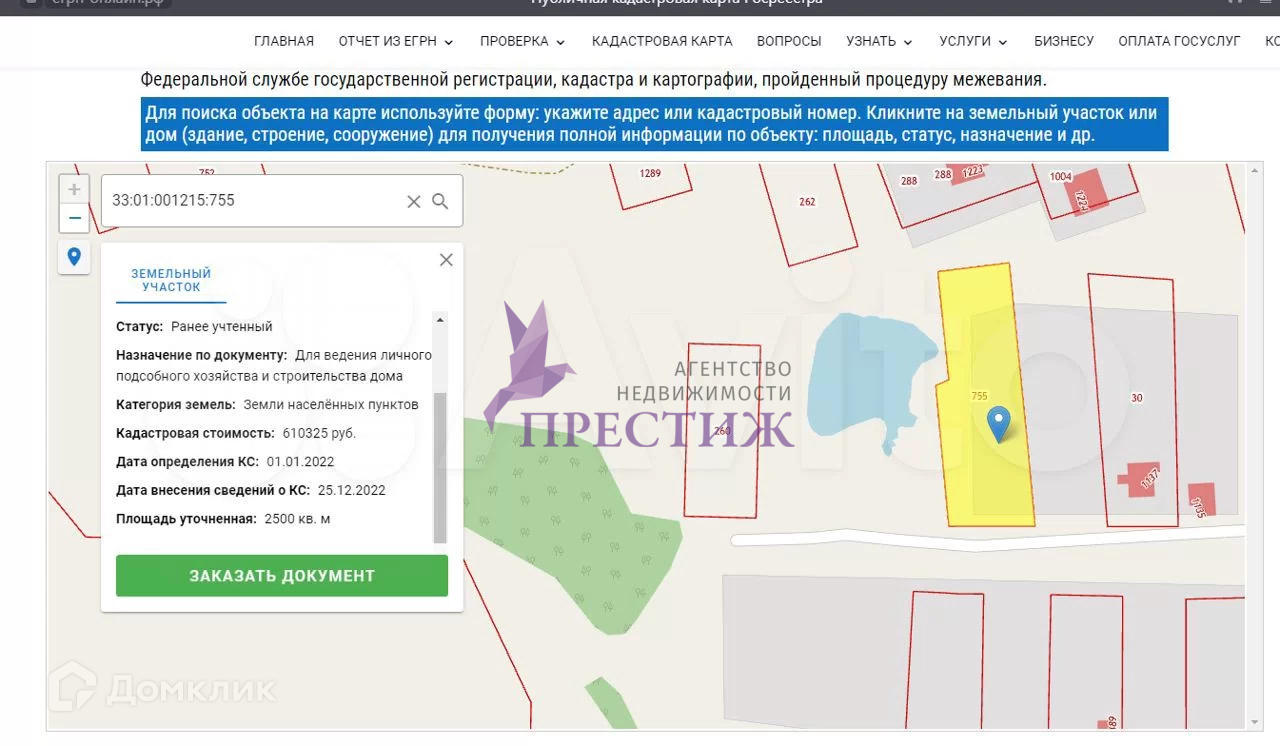
Task: Click the date '25.12.2022' in the panel
Action: coord(351,491)
